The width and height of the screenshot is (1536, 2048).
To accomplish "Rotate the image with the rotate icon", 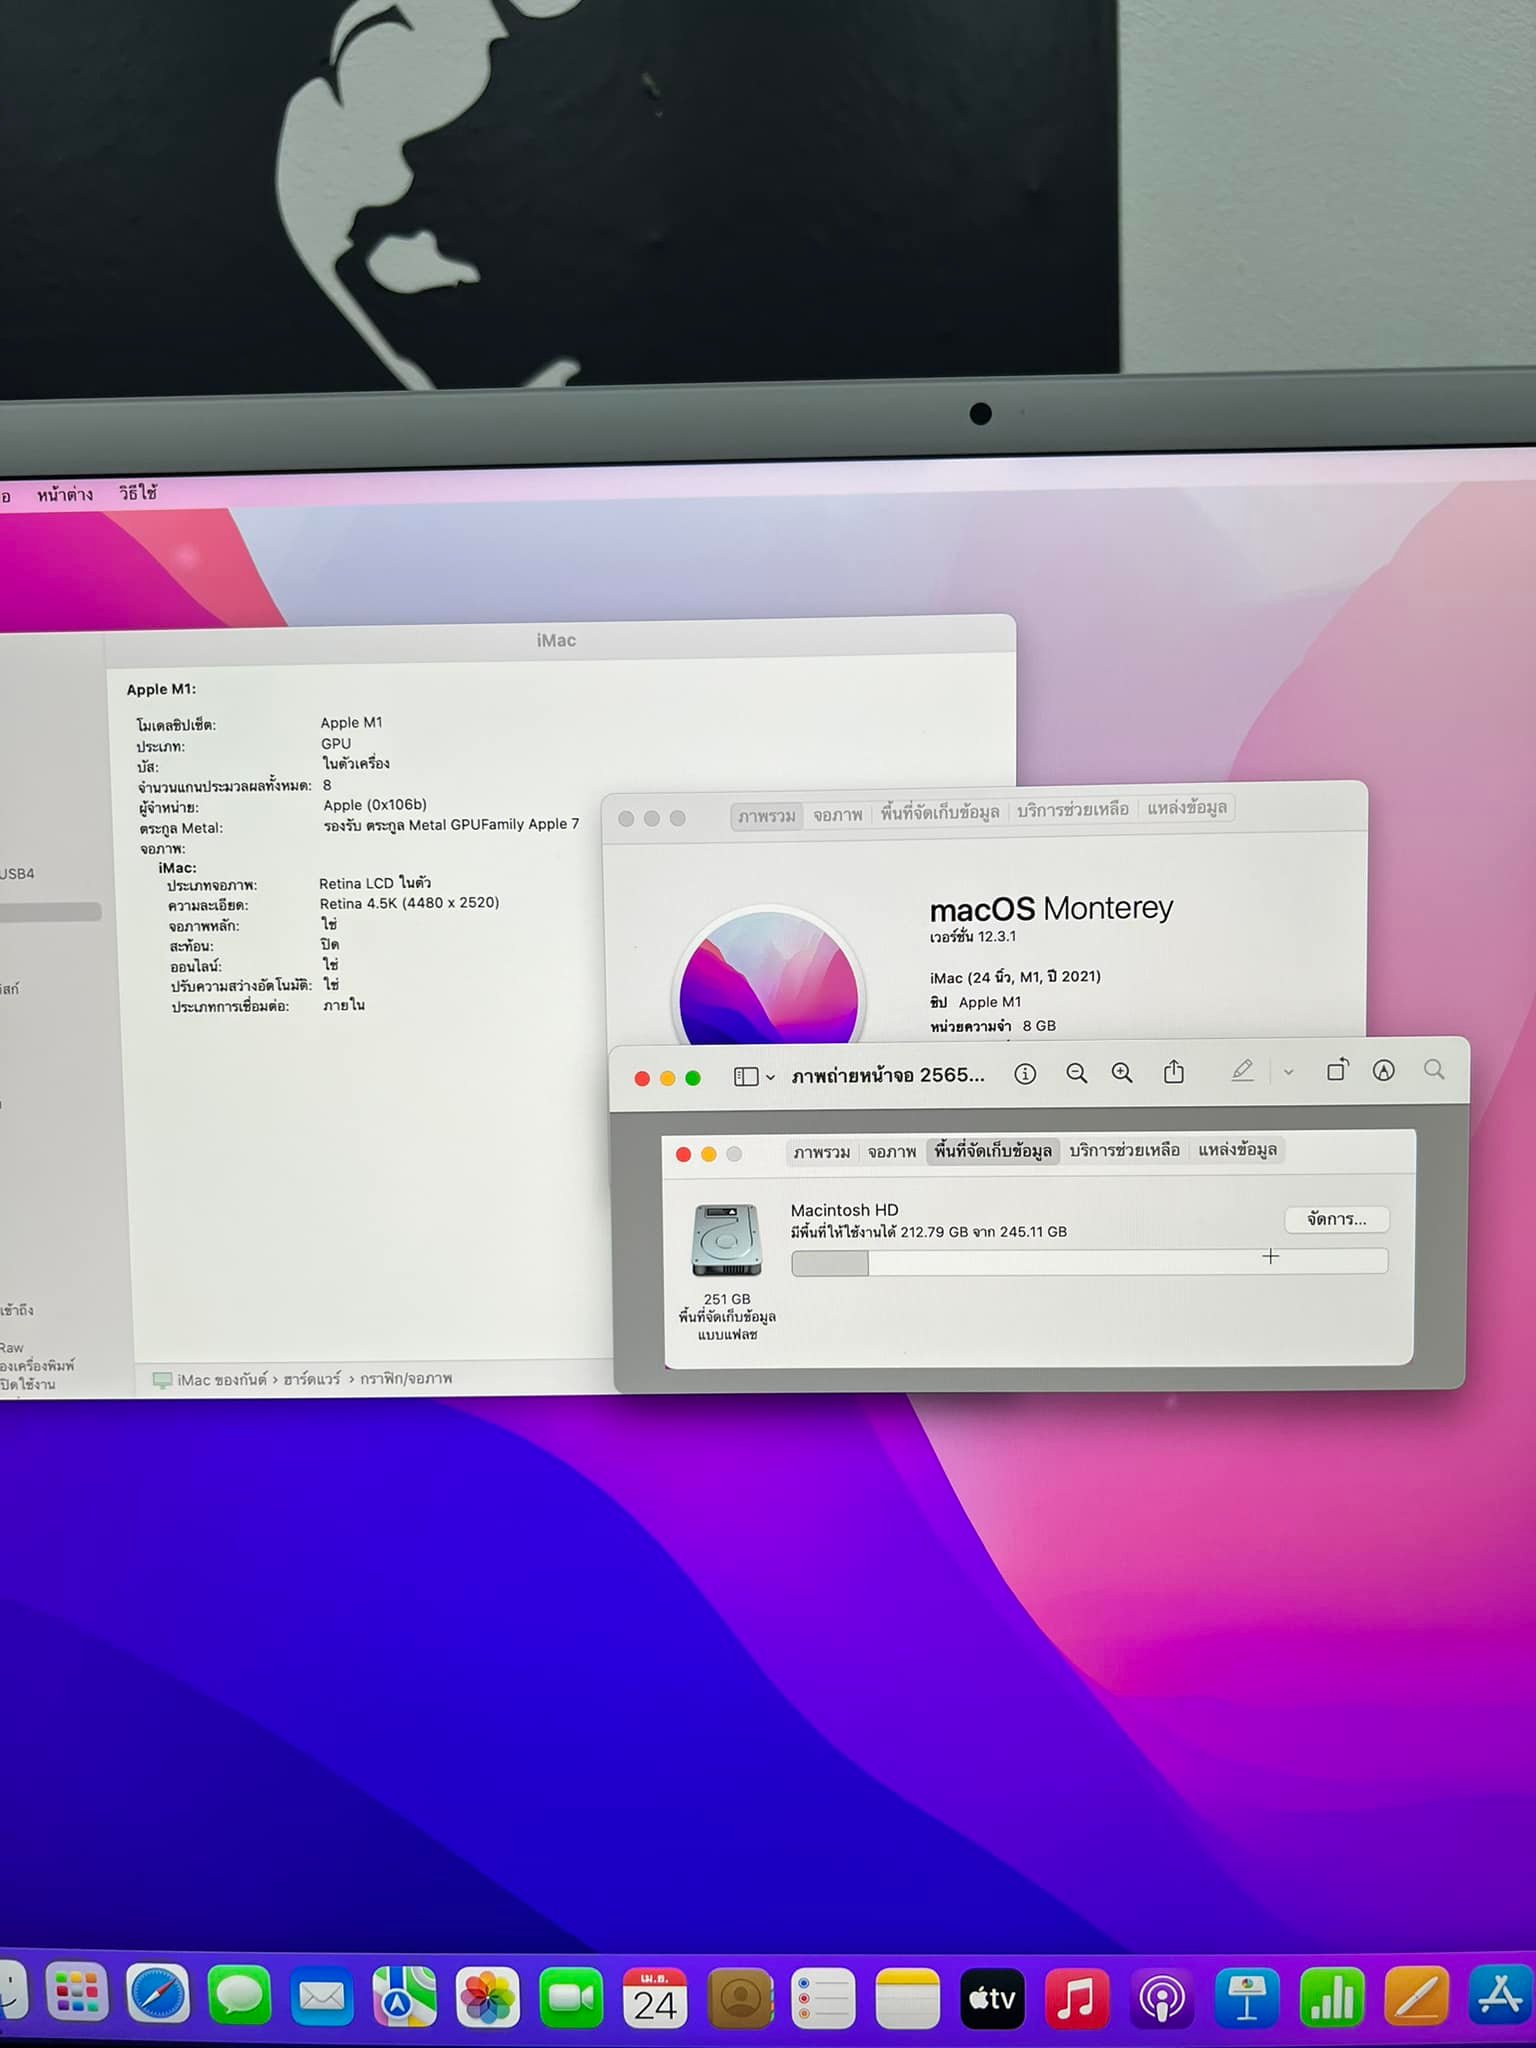I will [1337, 1070].
